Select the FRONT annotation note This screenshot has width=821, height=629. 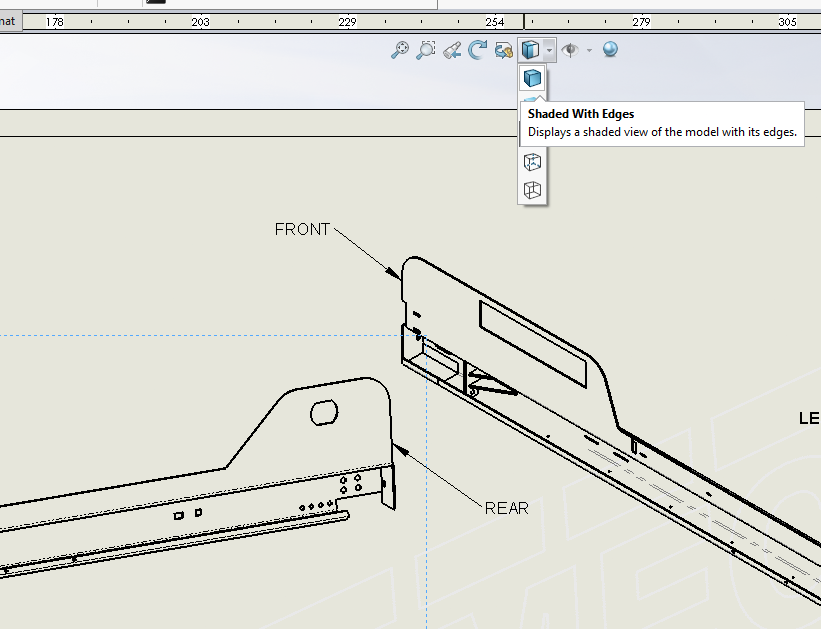302,230
